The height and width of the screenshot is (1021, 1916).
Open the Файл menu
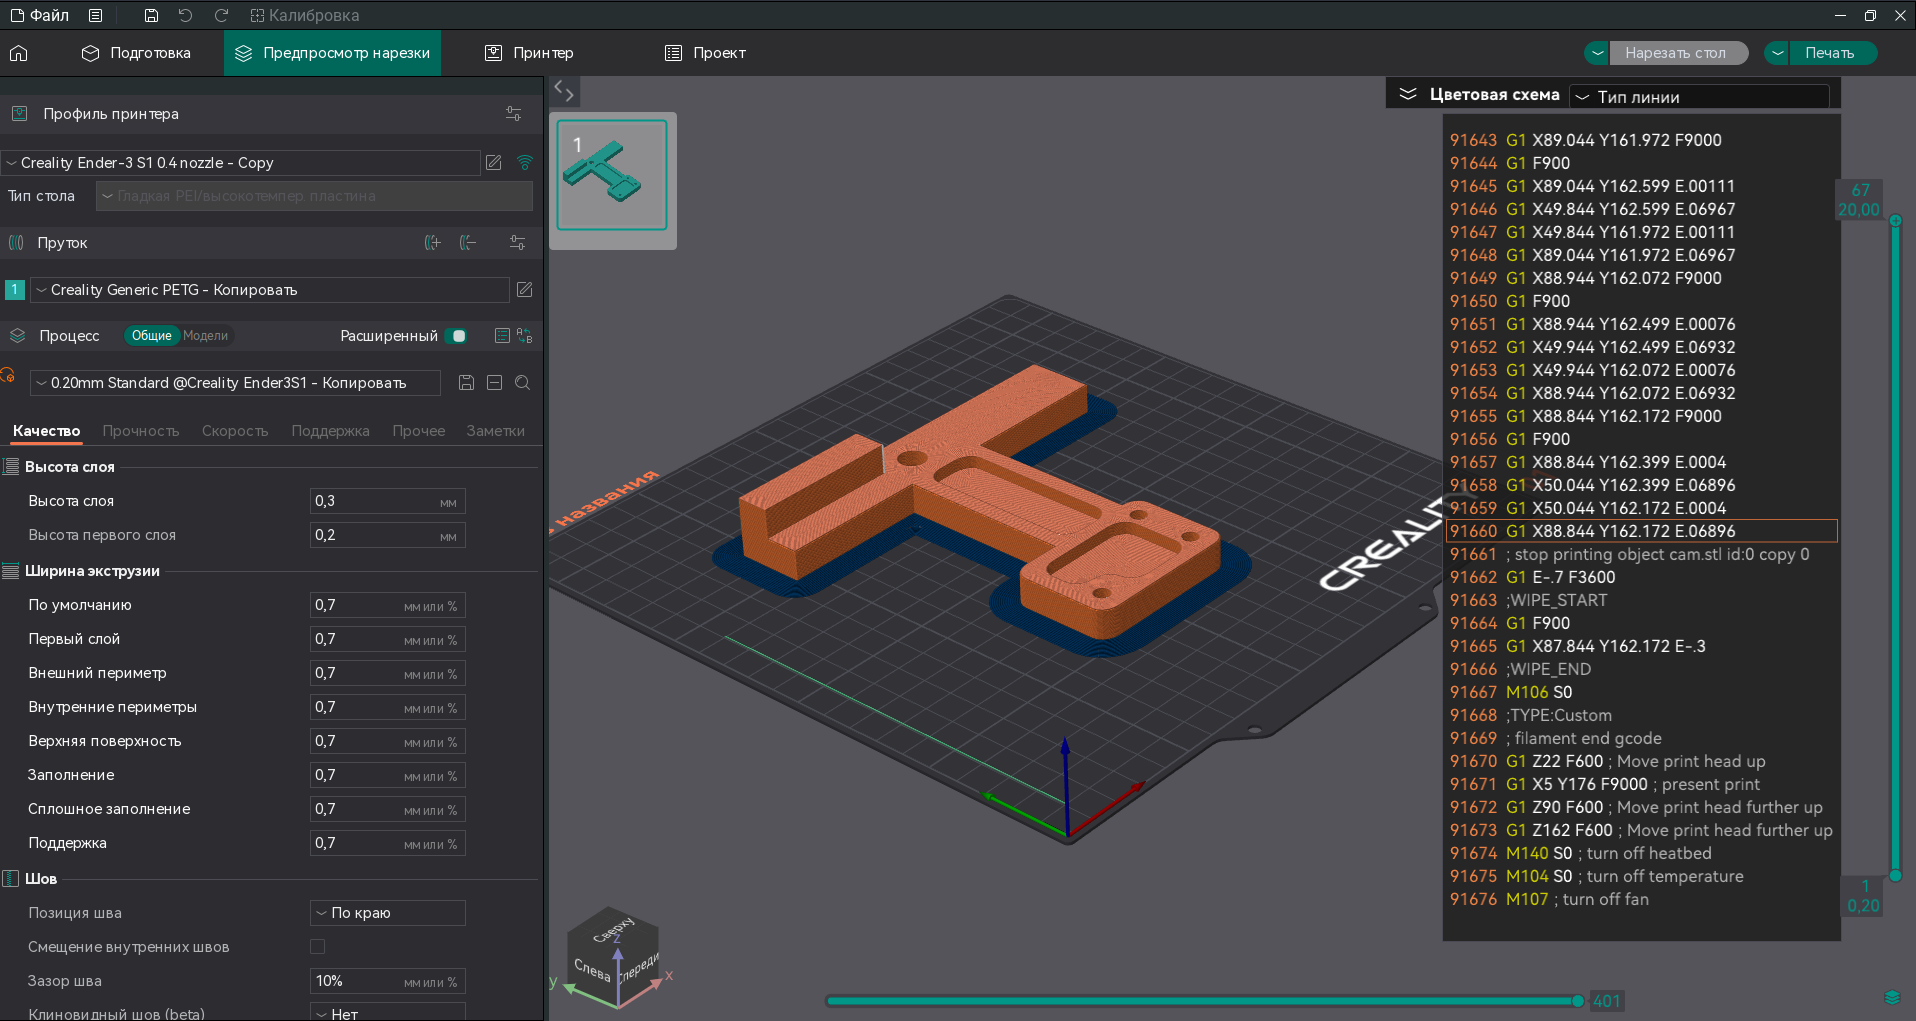[x=40, y=15]
